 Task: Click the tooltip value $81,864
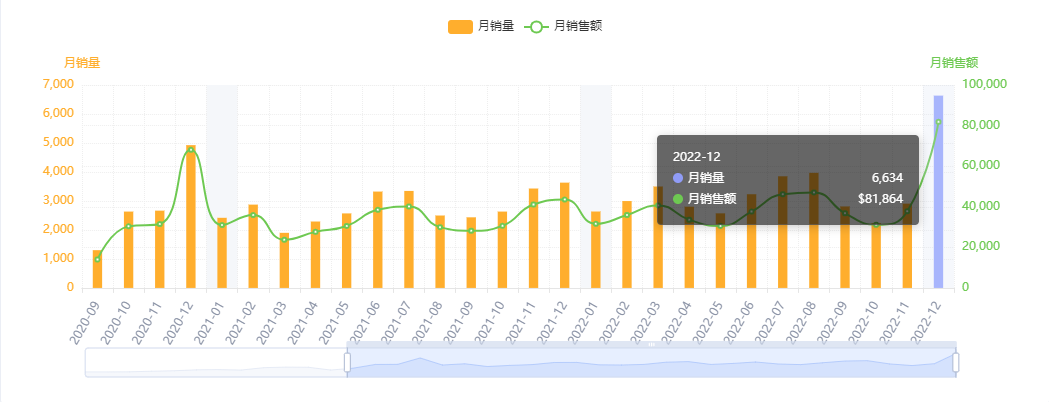pyautogui.click(x=880, y=199)
